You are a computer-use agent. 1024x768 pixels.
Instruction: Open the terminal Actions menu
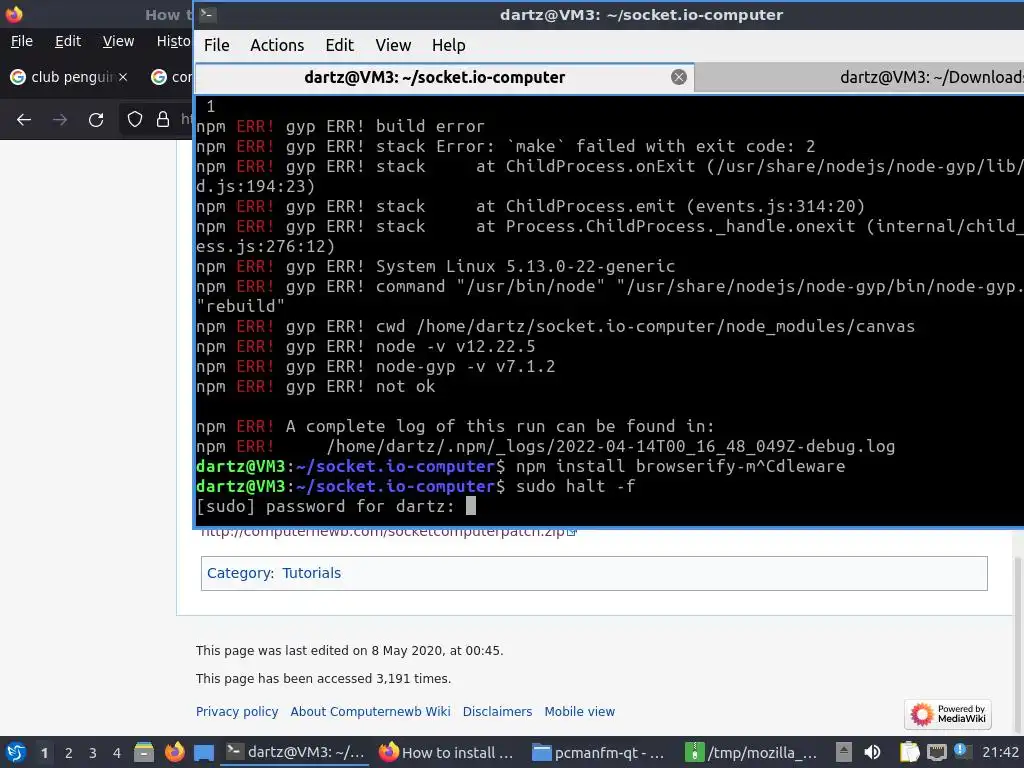277,45
